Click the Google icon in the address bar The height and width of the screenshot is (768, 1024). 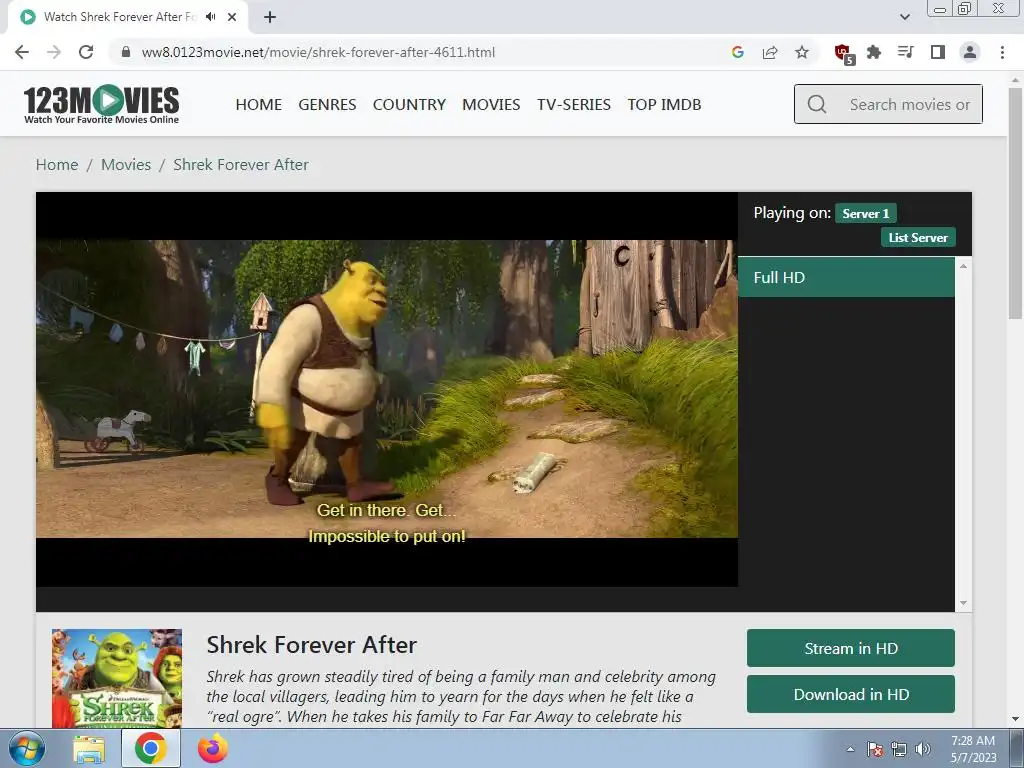[738, 52]
